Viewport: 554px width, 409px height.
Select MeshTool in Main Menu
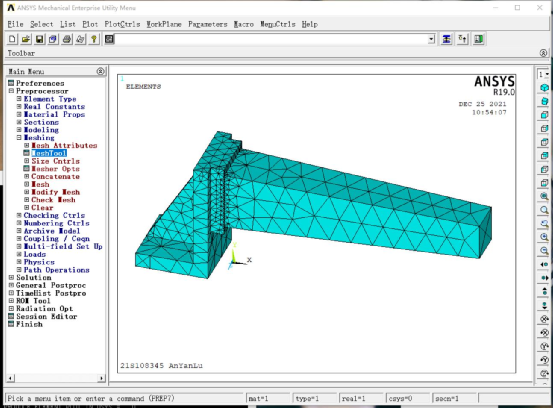[49, 153]
